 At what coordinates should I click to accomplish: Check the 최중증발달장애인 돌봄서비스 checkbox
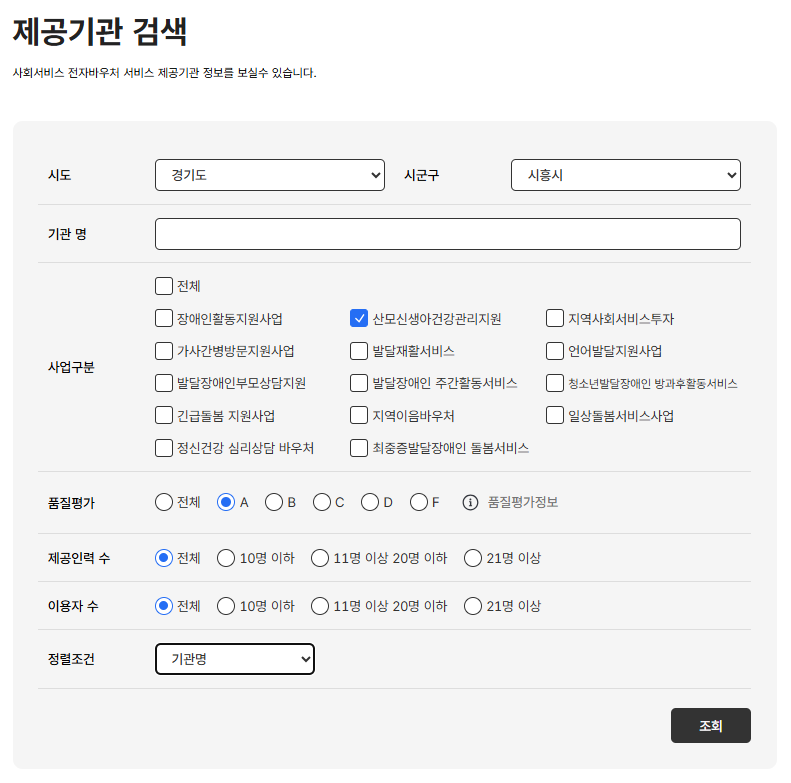pyautogui.click(x=359, y=448)
